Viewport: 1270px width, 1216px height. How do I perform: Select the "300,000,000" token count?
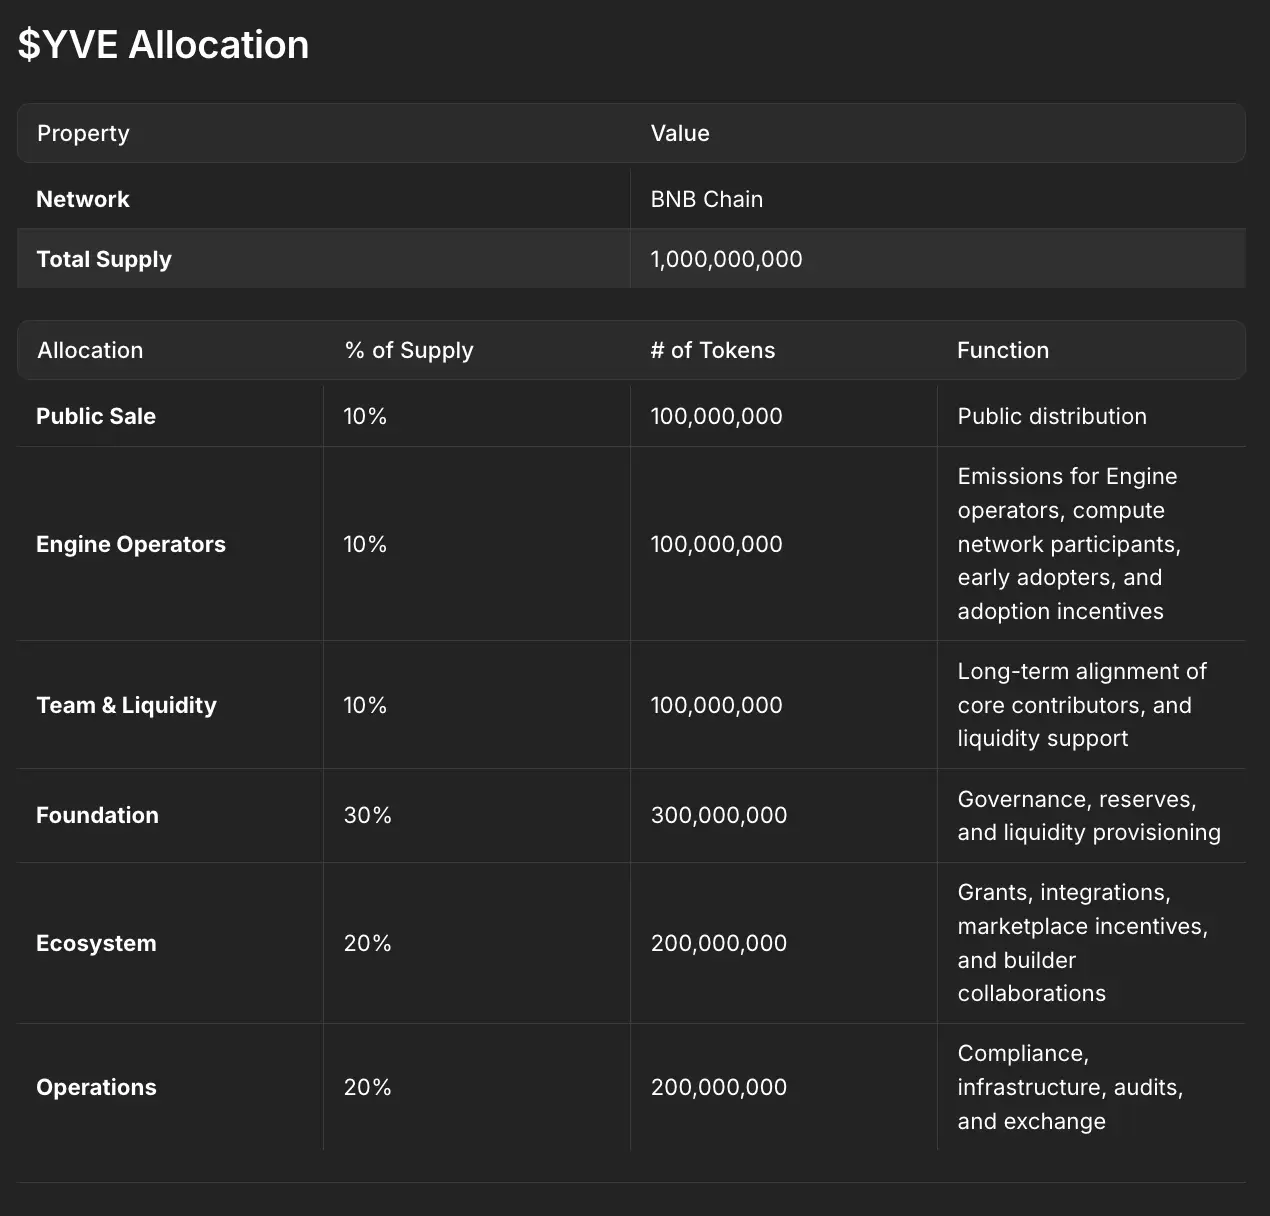coord(719,815)
